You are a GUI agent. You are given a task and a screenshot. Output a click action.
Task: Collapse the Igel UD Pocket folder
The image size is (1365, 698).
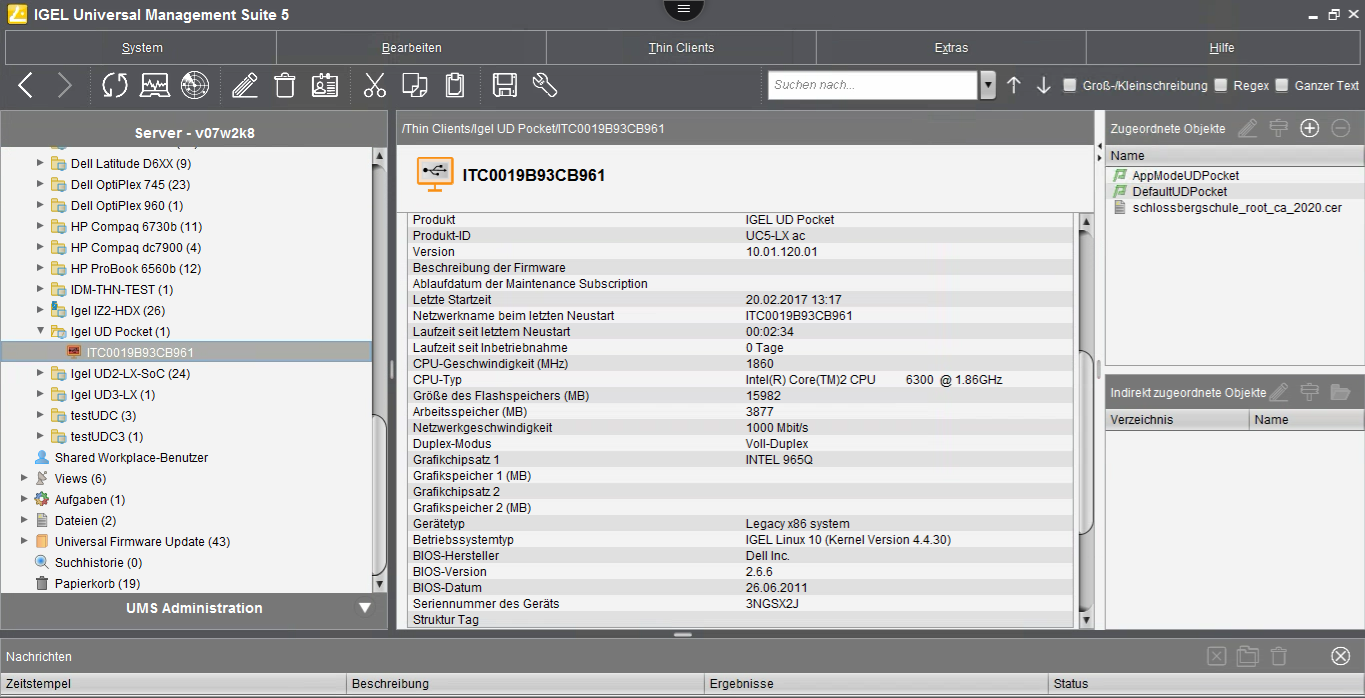pos(40,331)
